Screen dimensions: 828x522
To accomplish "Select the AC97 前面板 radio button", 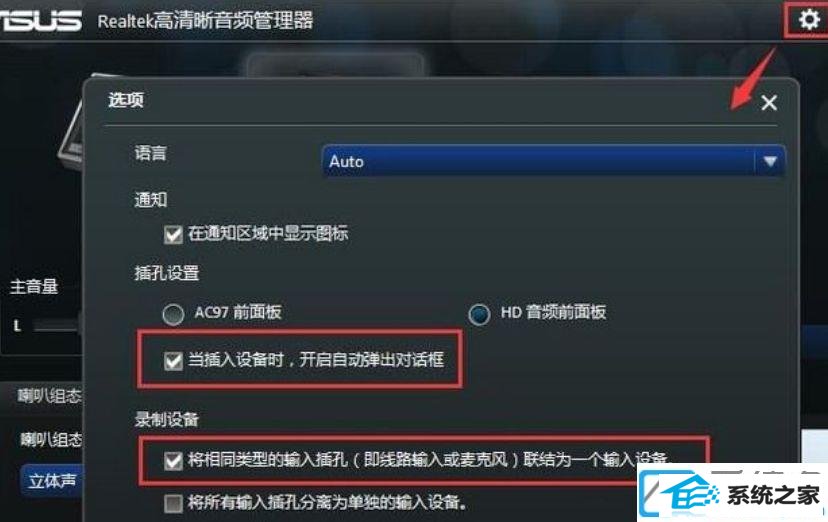I will click(173, 314).
